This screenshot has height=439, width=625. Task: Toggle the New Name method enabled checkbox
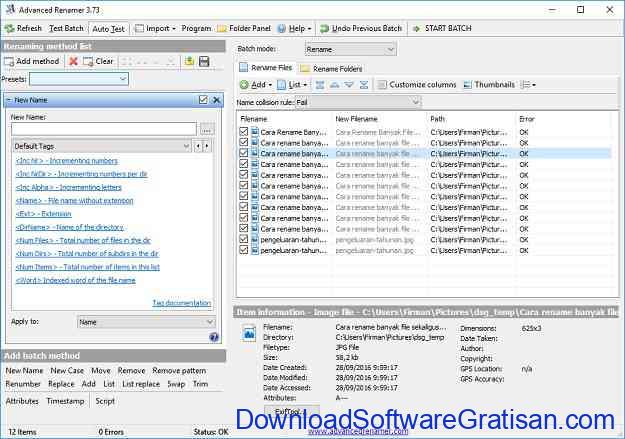[x=203, y=100]
